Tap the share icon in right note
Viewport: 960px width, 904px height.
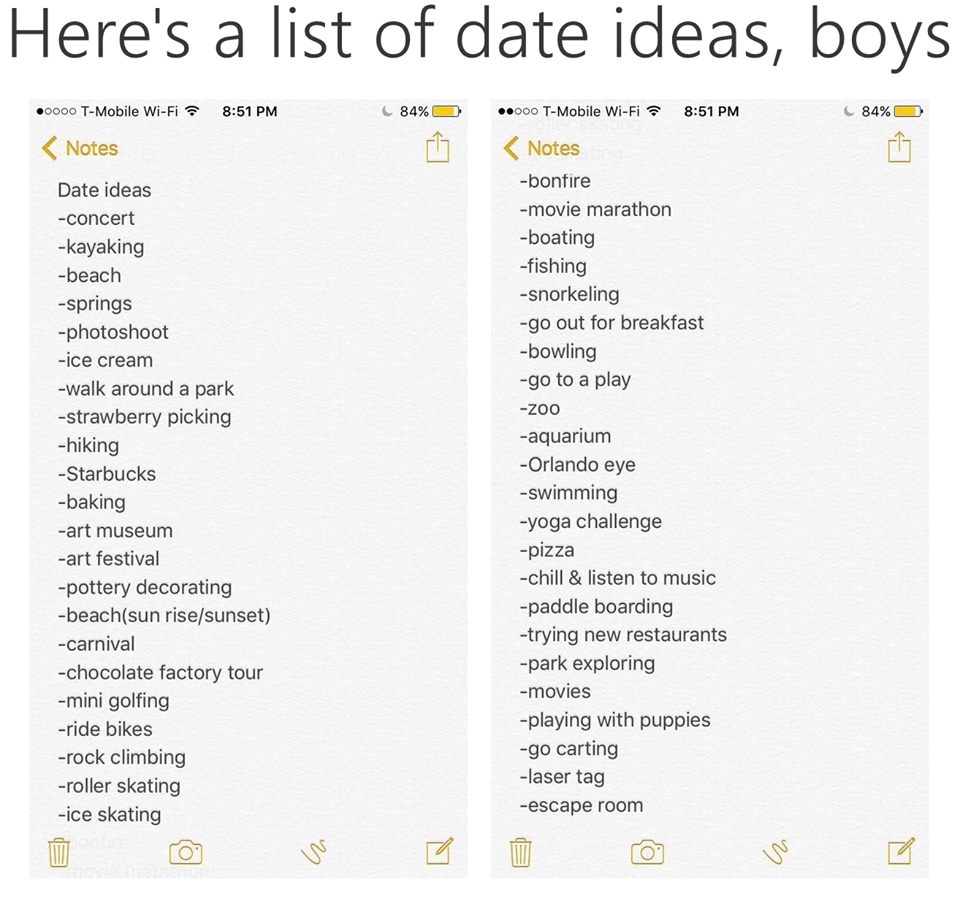(x=899, y=147)
